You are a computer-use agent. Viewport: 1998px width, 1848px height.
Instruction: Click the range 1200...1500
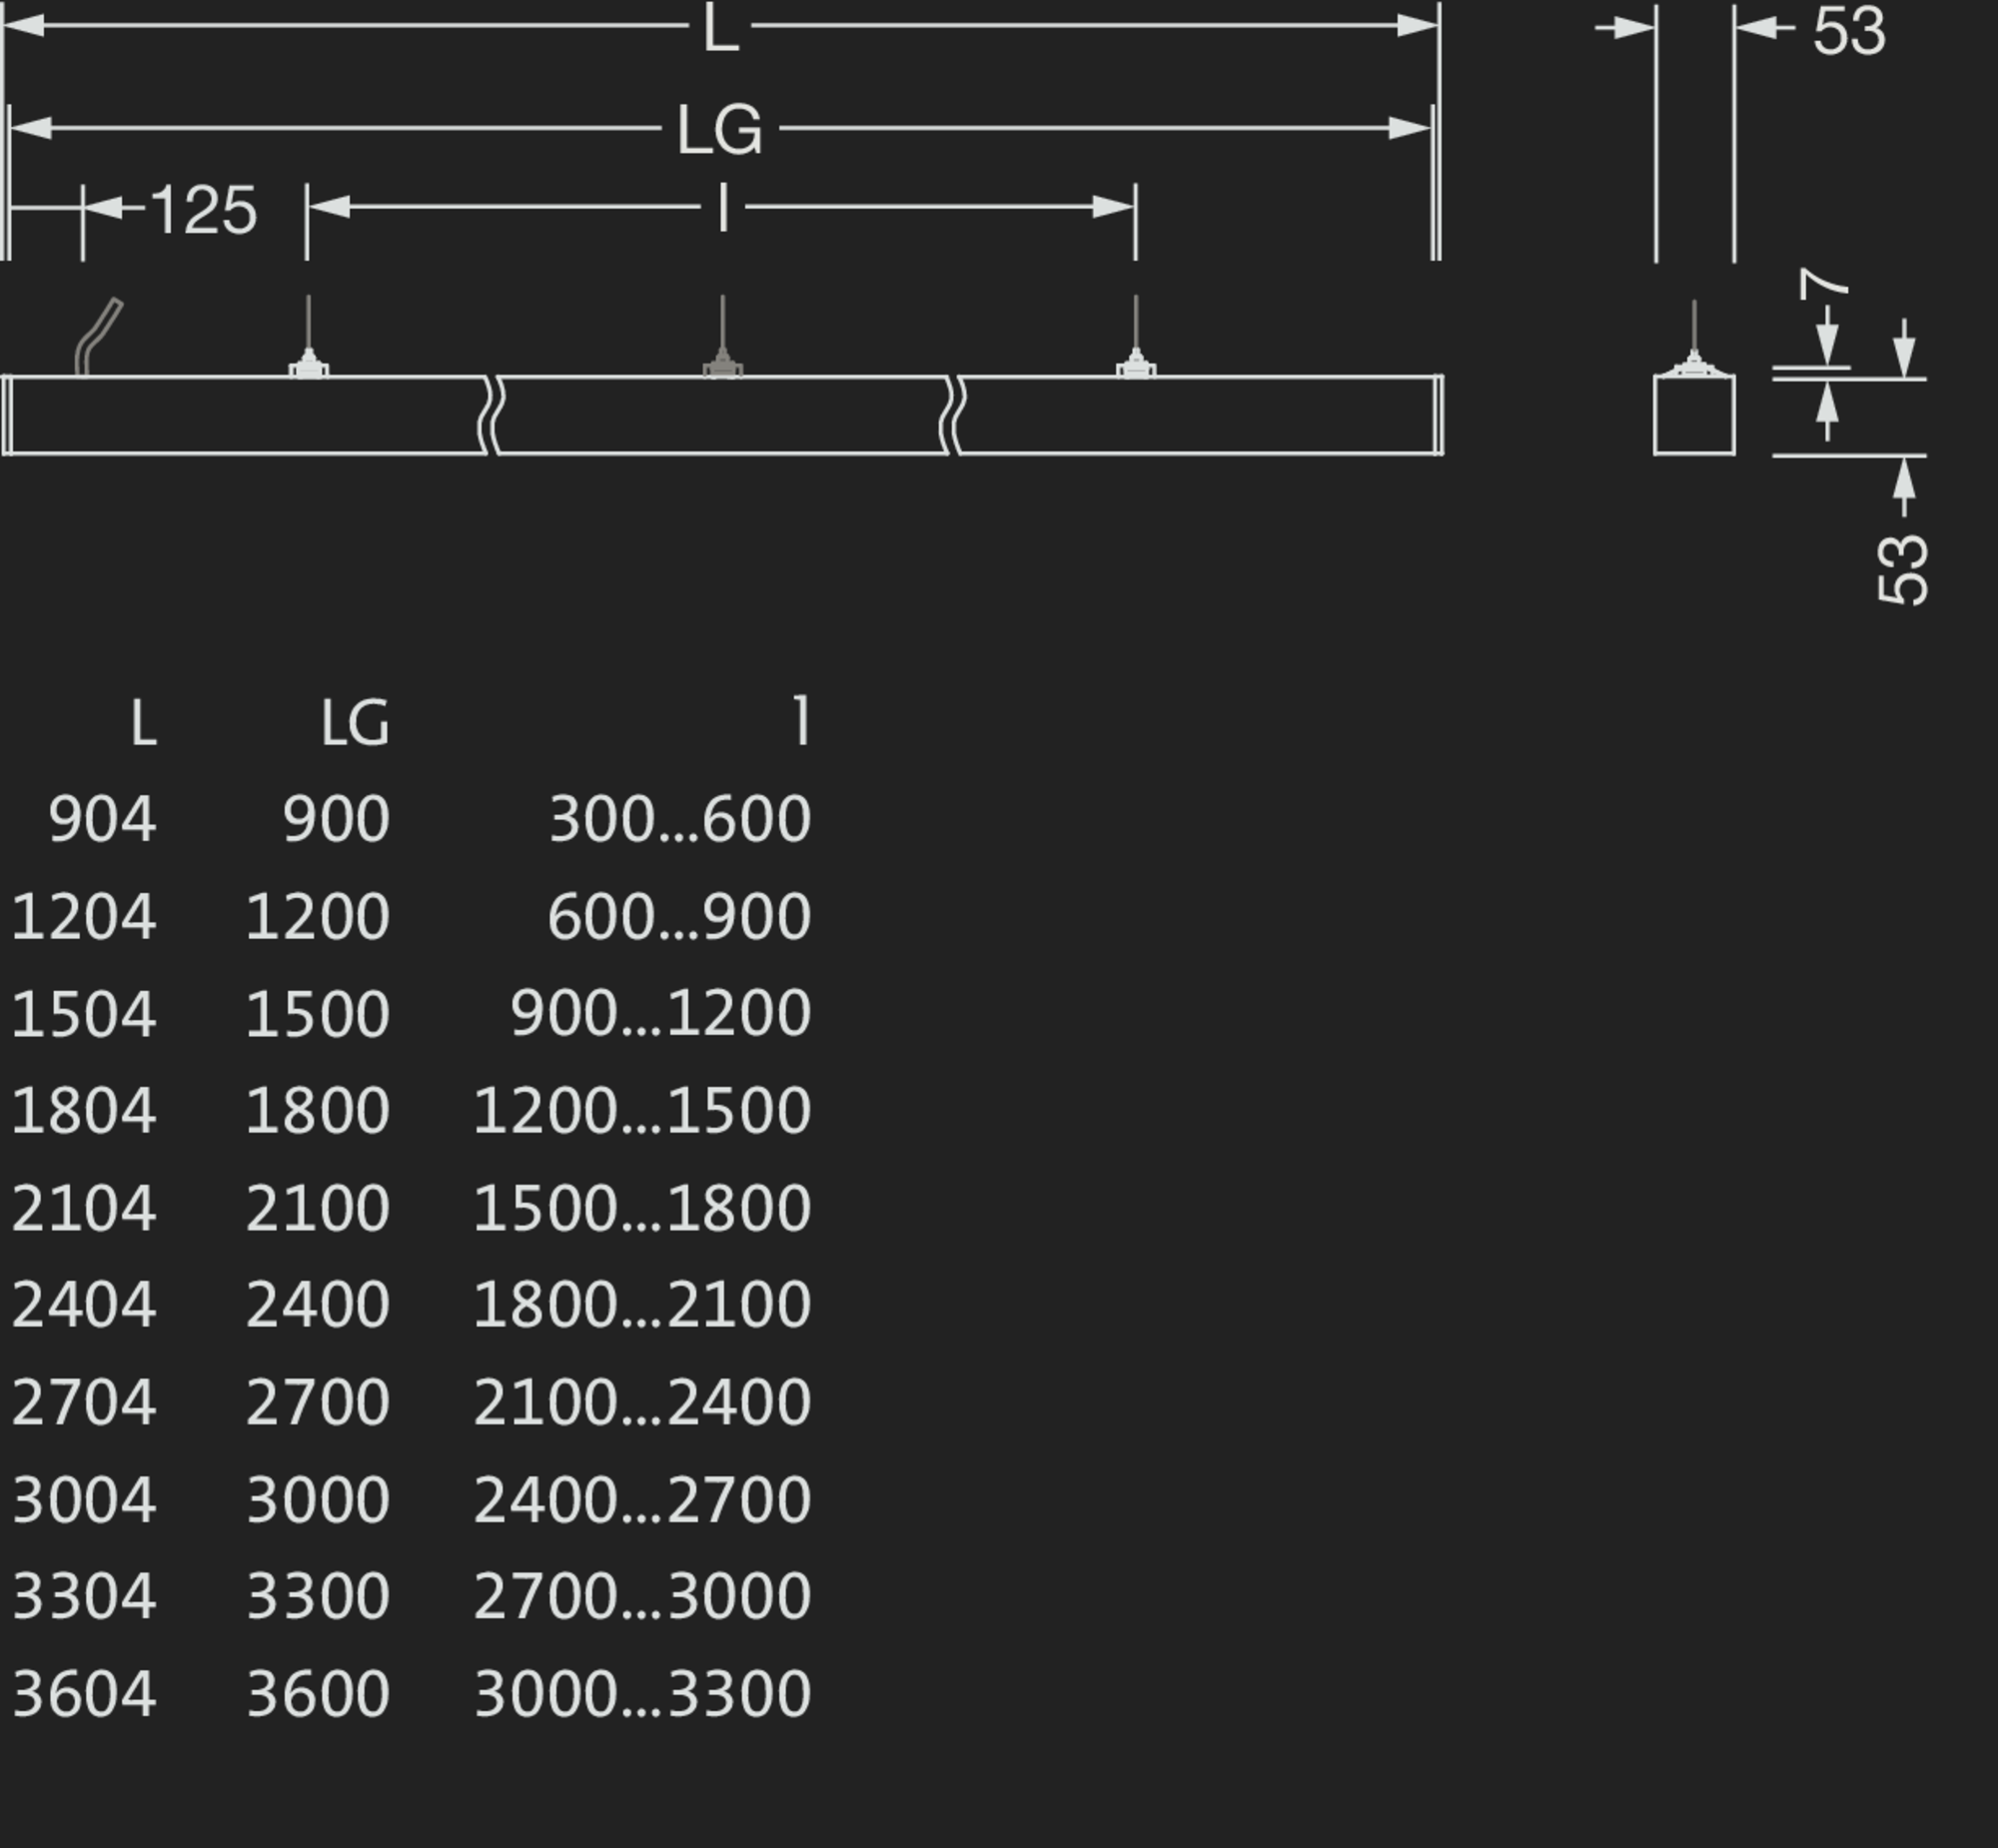[642, 1110]
